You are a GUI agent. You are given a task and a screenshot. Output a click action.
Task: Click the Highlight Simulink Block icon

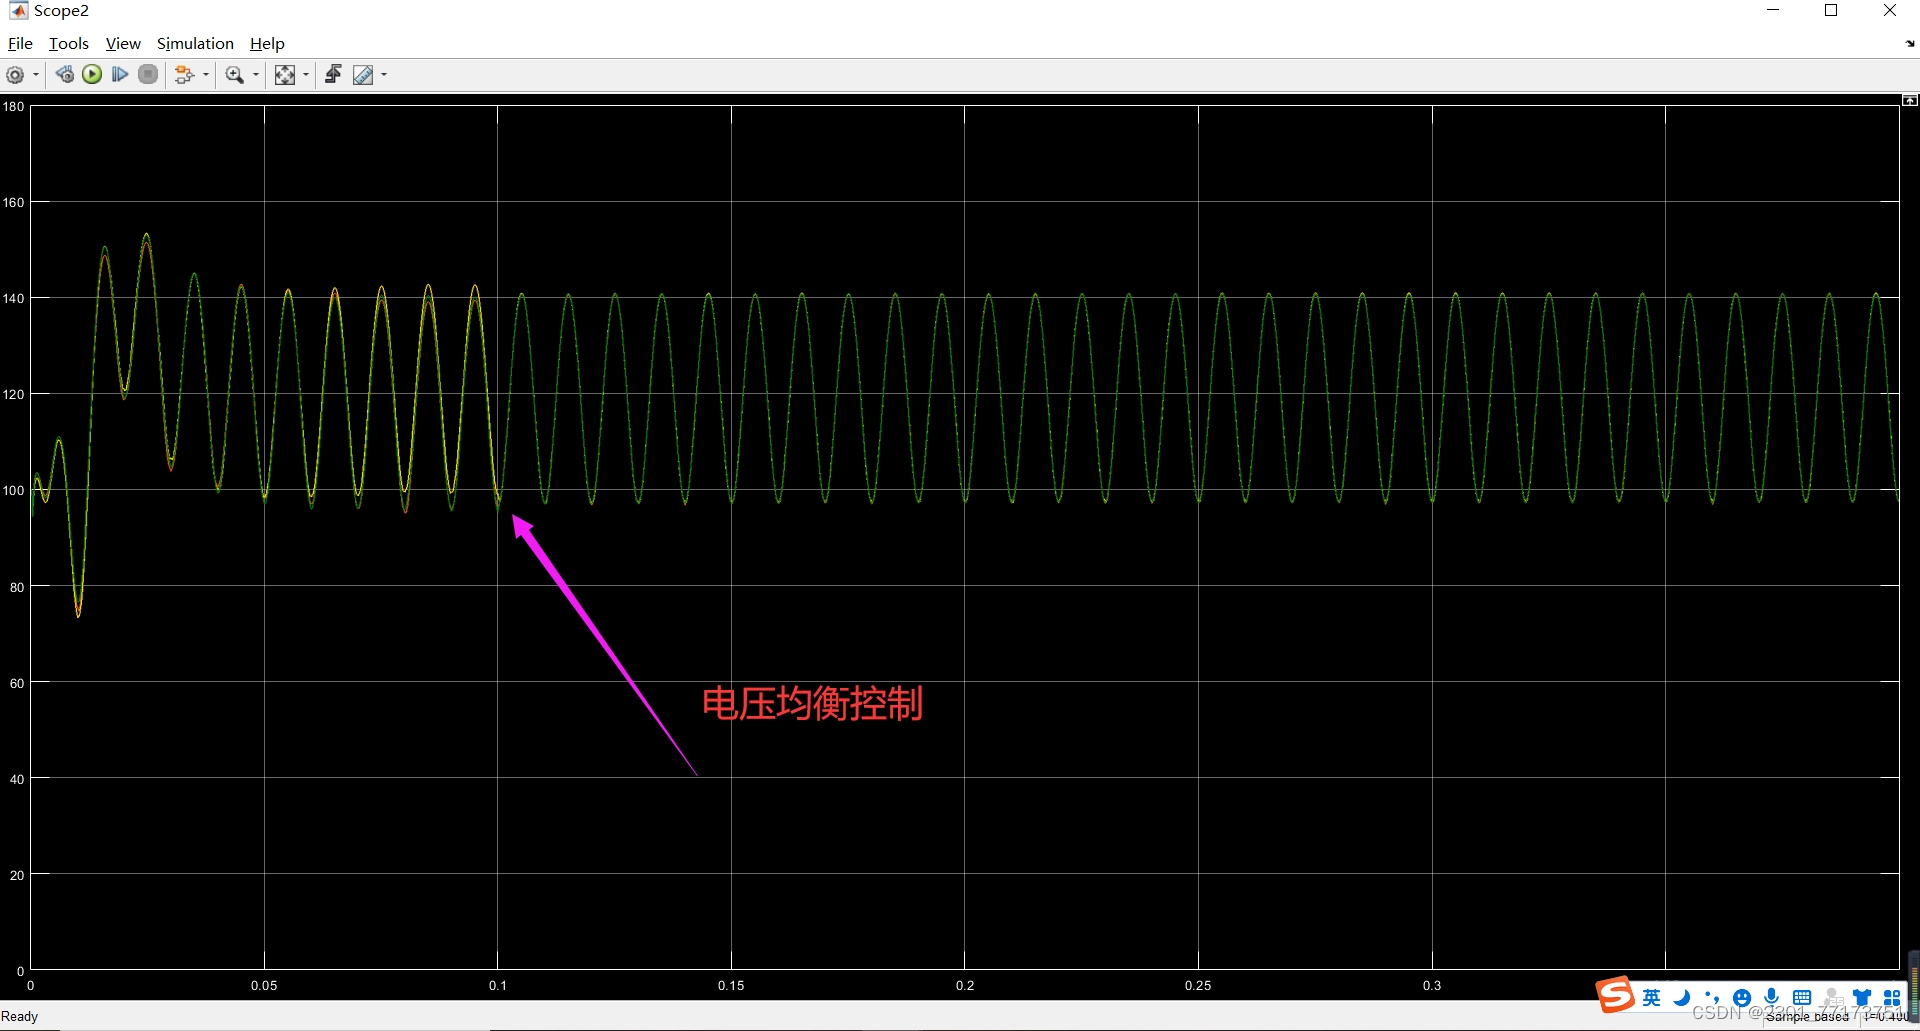tap(184, 75)
